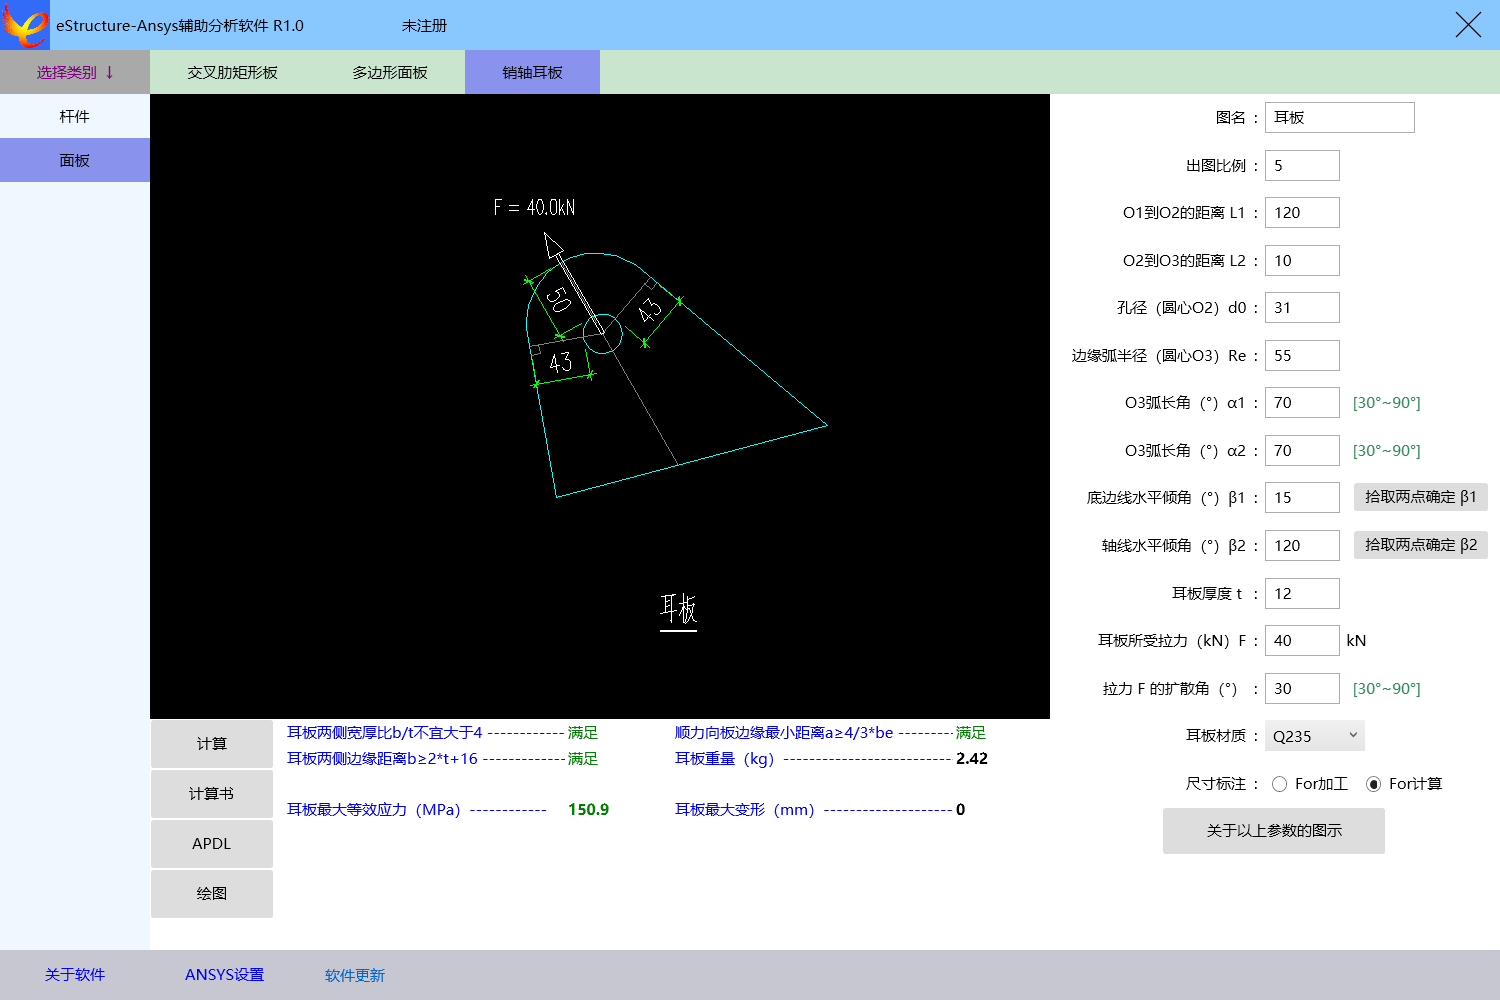Click the 底边线水平倾角 β1 field

click(1302, 498)
